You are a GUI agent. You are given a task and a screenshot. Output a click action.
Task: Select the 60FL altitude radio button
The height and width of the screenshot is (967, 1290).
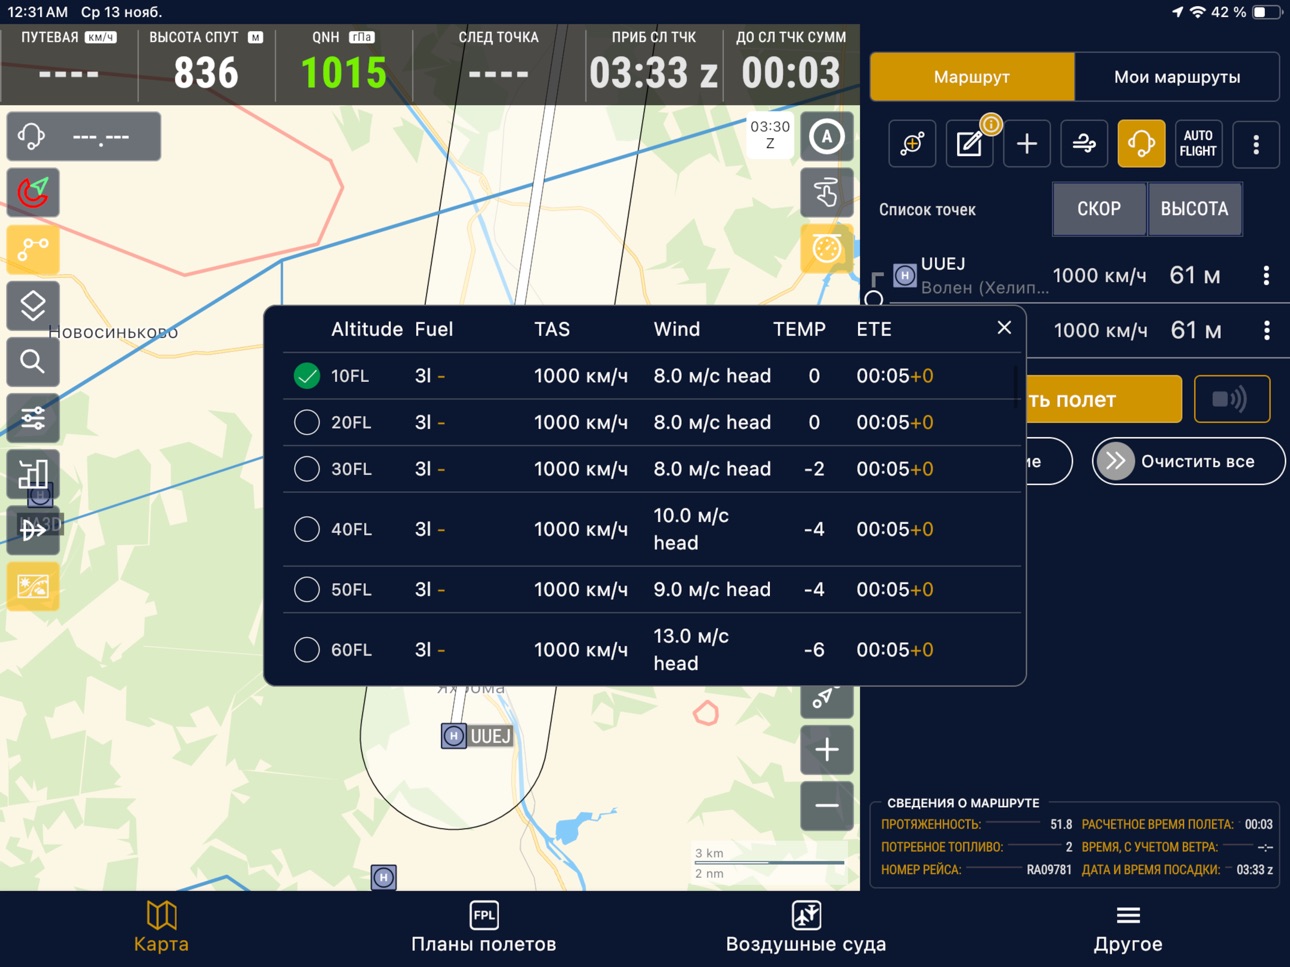pos(307,650)
